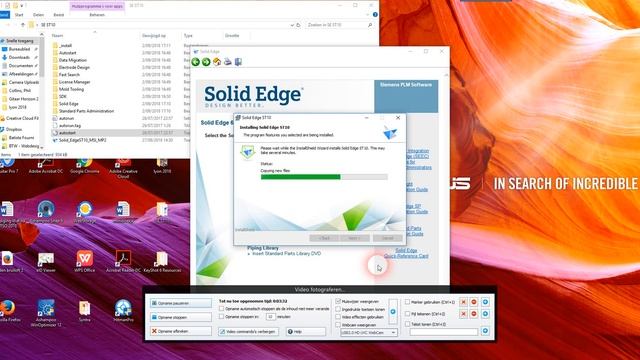Open Acrobat Reader DC desktop shortcut

(123, 262)
